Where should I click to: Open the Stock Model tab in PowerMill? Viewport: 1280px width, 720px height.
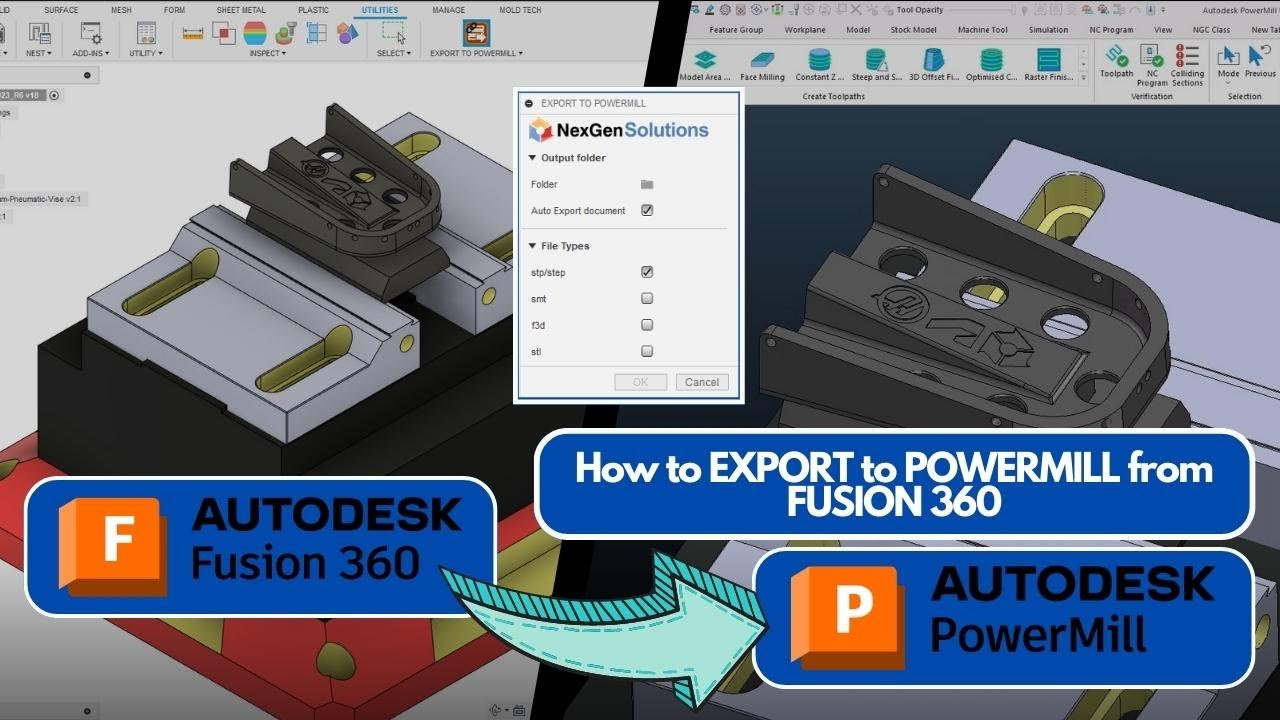pyautogui.click(x=915, y=30)
